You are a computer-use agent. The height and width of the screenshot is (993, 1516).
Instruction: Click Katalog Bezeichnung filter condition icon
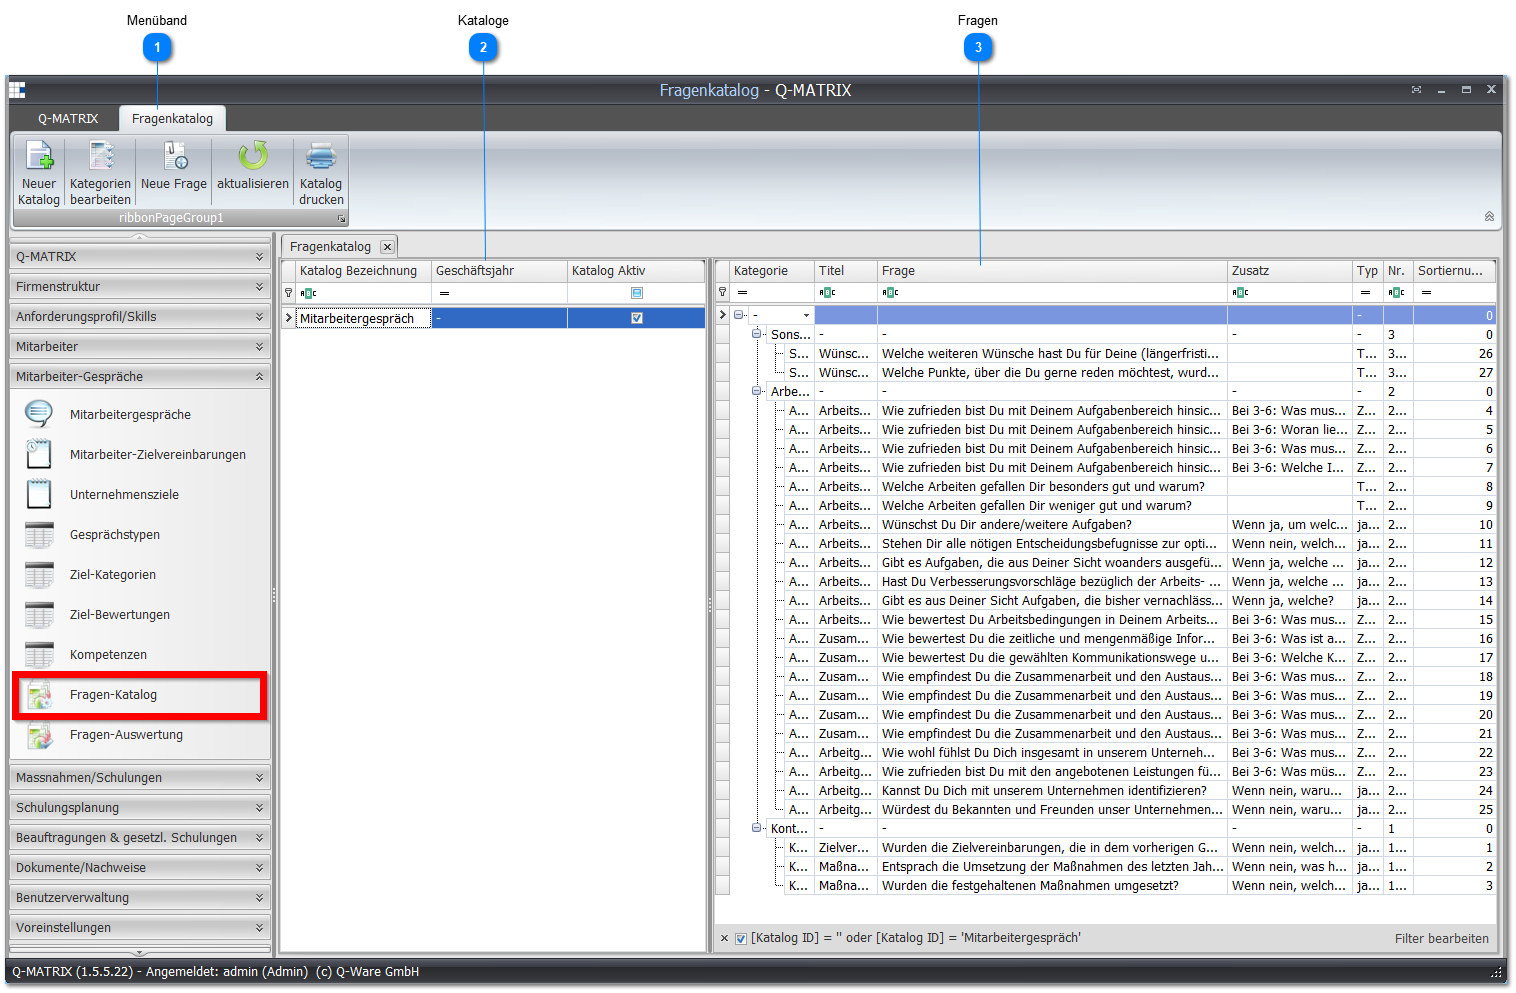point(308,293)
